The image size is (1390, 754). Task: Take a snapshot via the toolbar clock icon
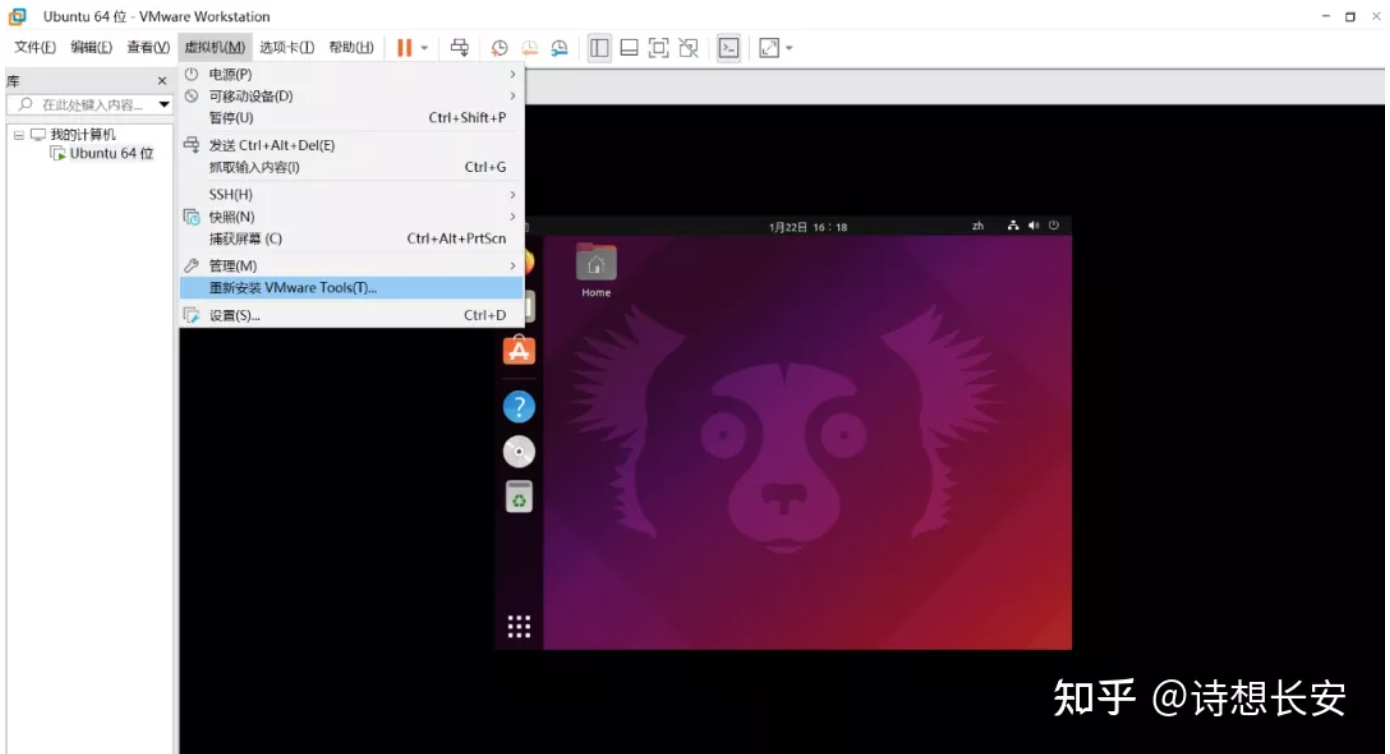click(x=499, y=47)
